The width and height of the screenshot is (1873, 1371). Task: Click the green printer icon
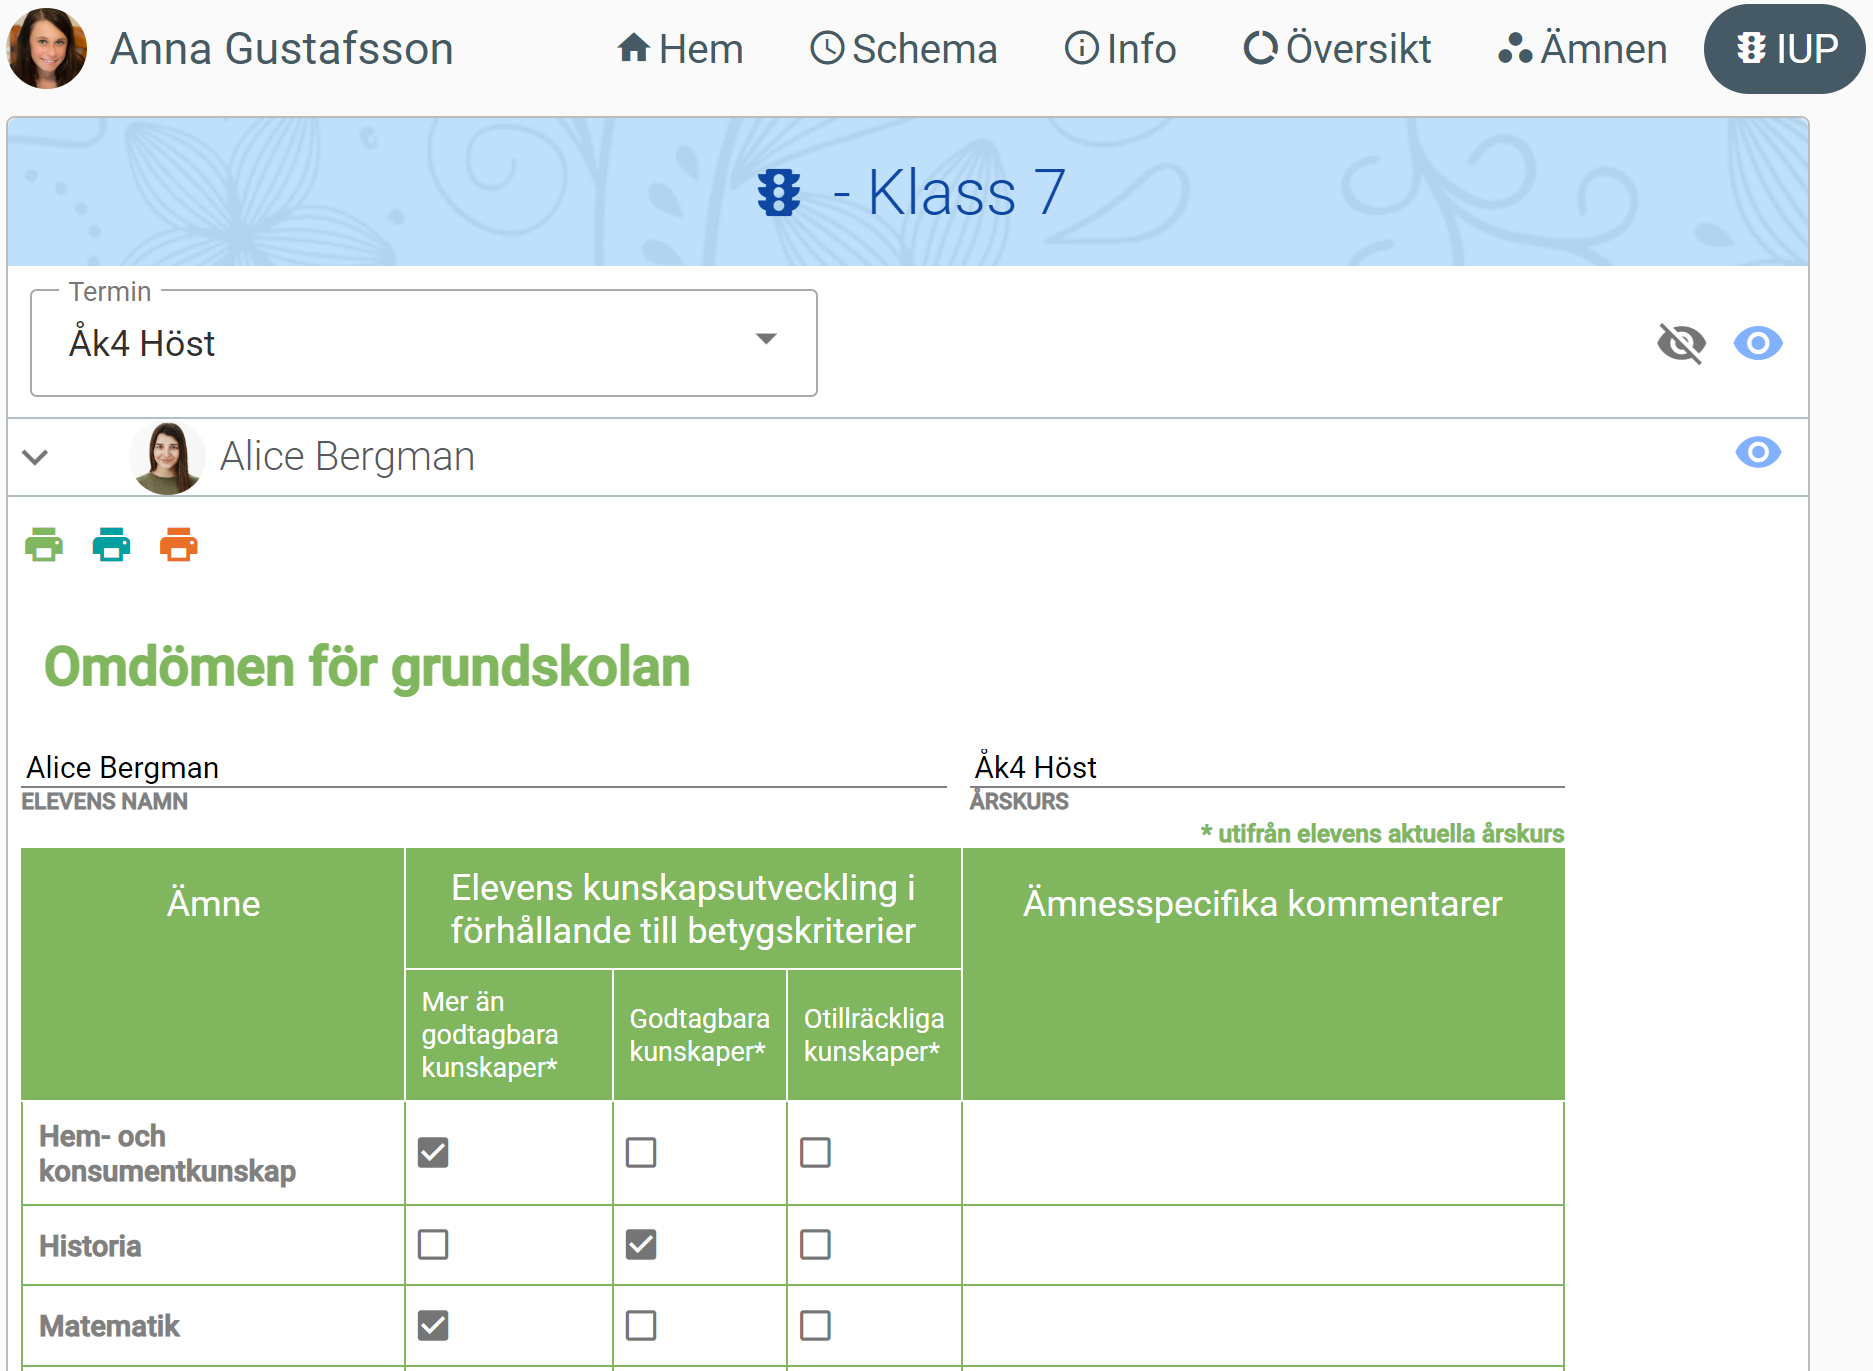point(44,545)
